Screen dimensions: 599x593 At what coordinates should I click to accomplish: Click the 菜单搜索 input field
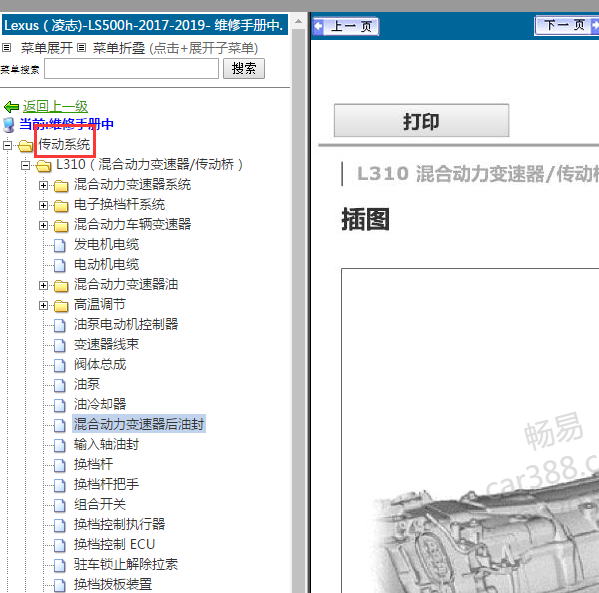coord(131,69)
